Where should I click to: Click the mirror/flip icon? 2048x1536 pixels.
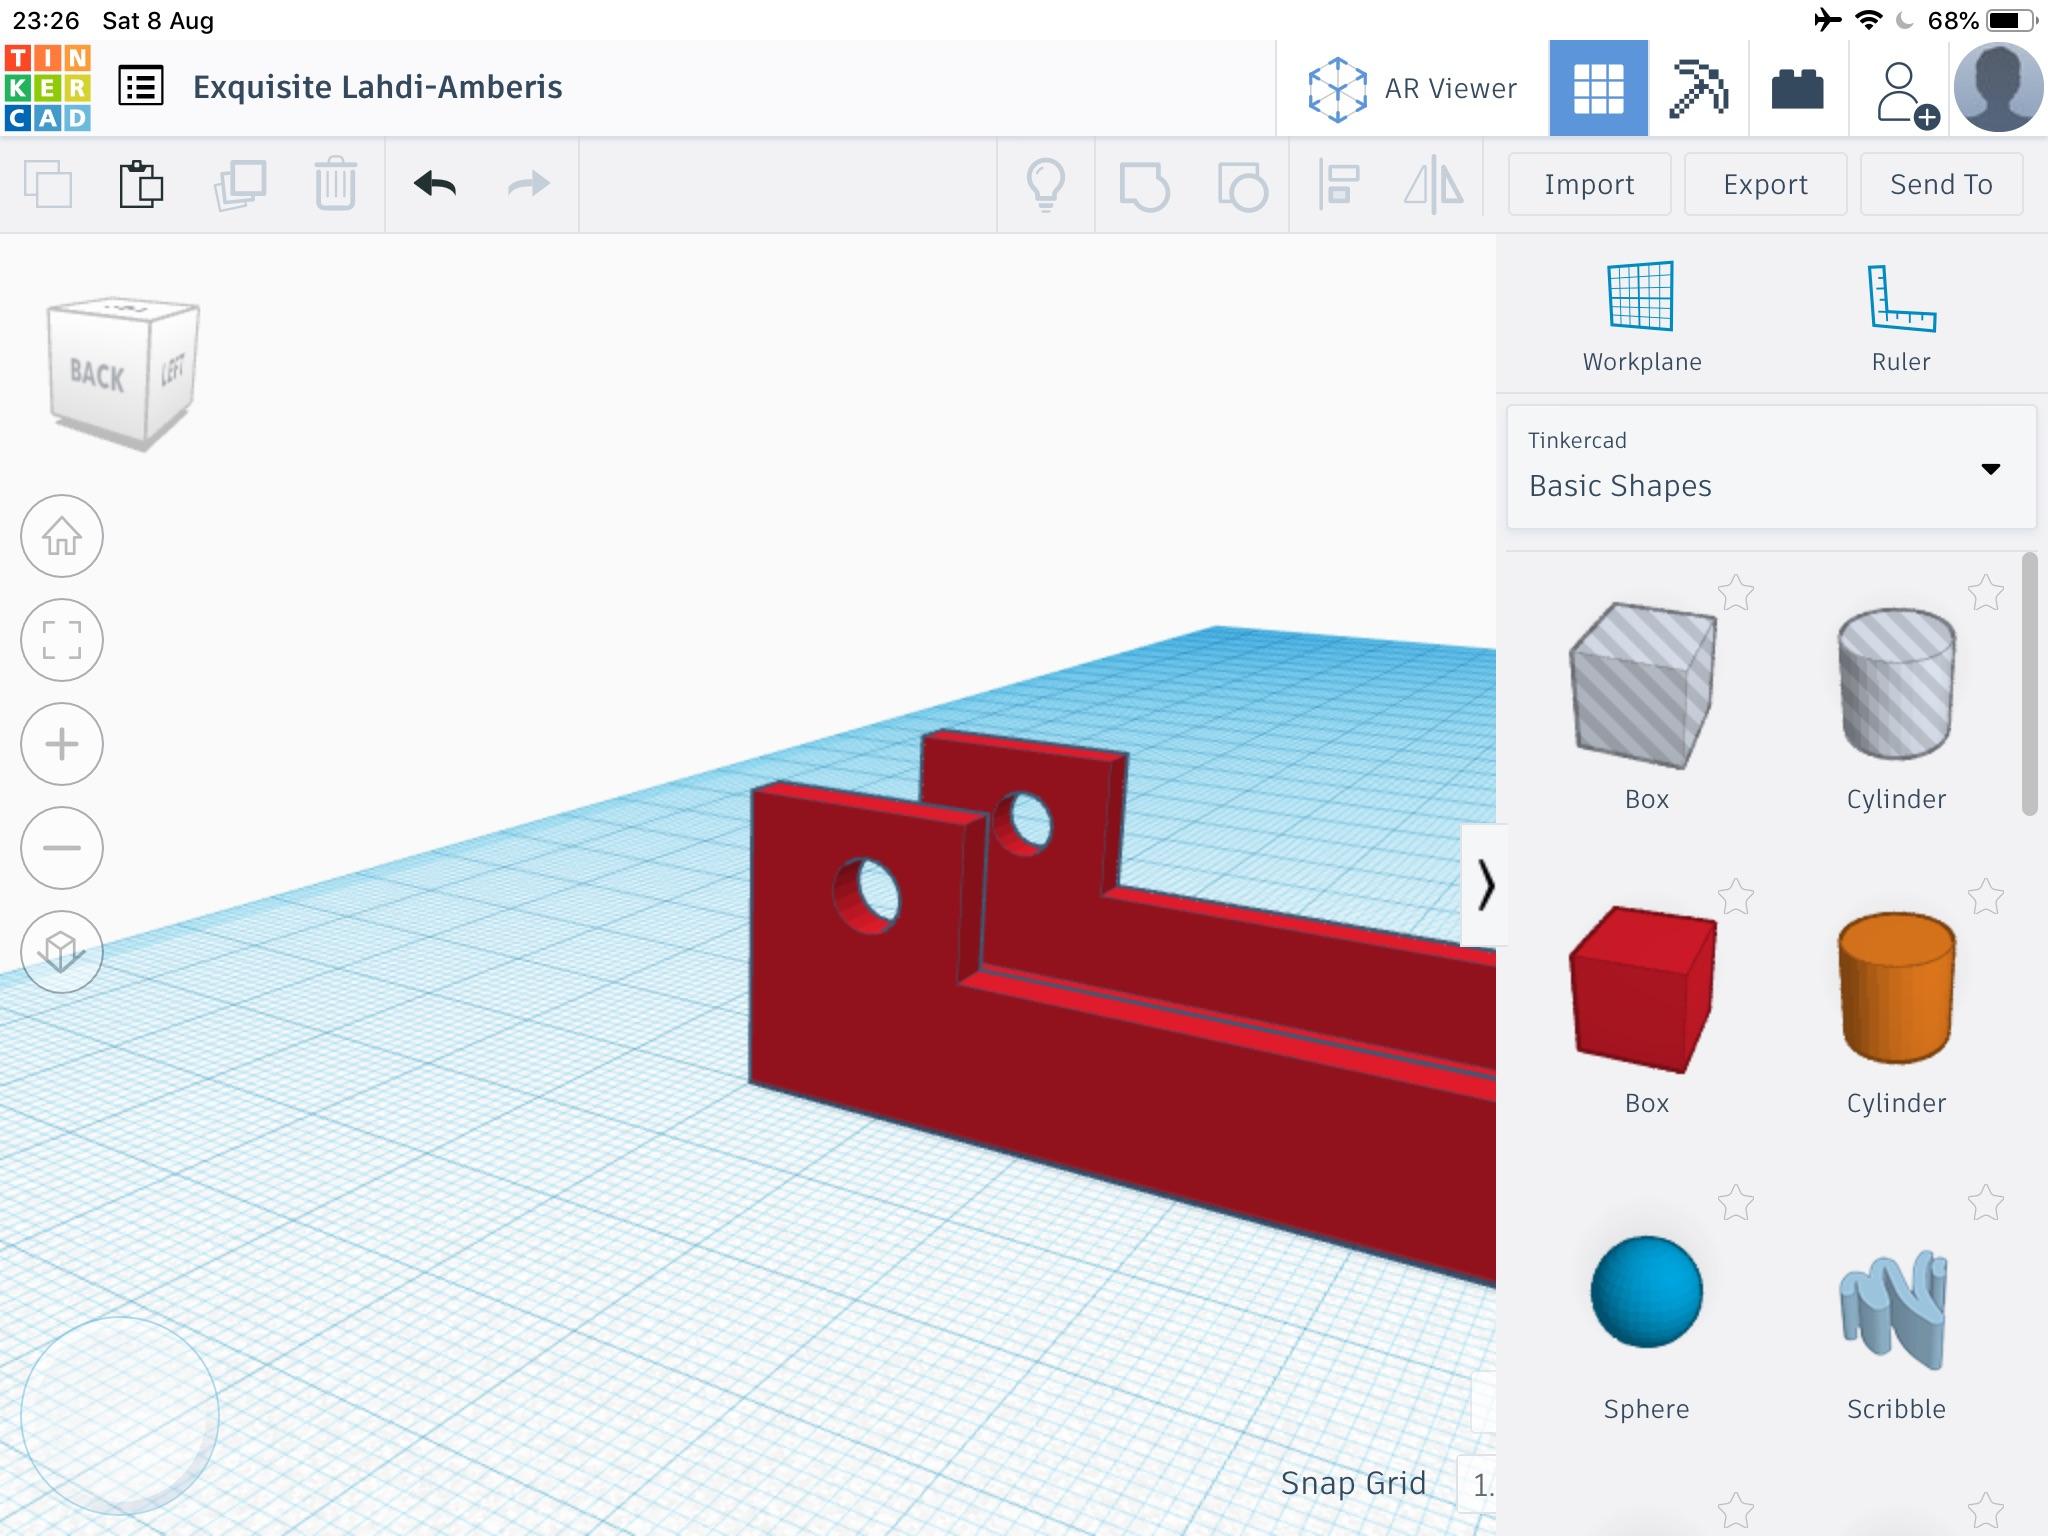tap(1434, 186)
